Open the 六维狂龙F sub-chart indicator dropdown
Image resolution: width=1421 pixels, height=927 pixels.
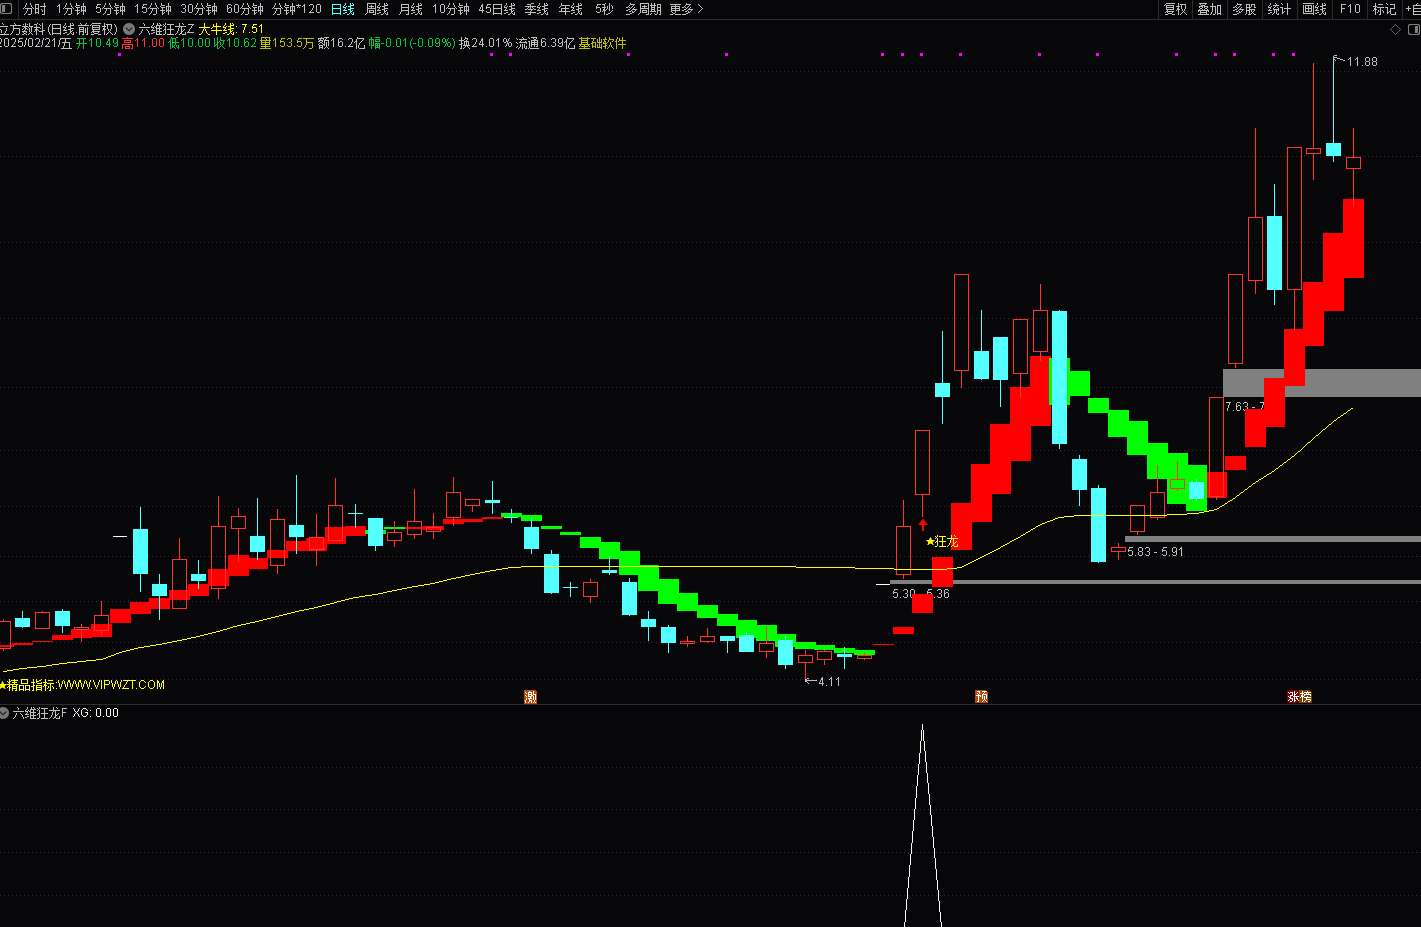coord(5,713)
